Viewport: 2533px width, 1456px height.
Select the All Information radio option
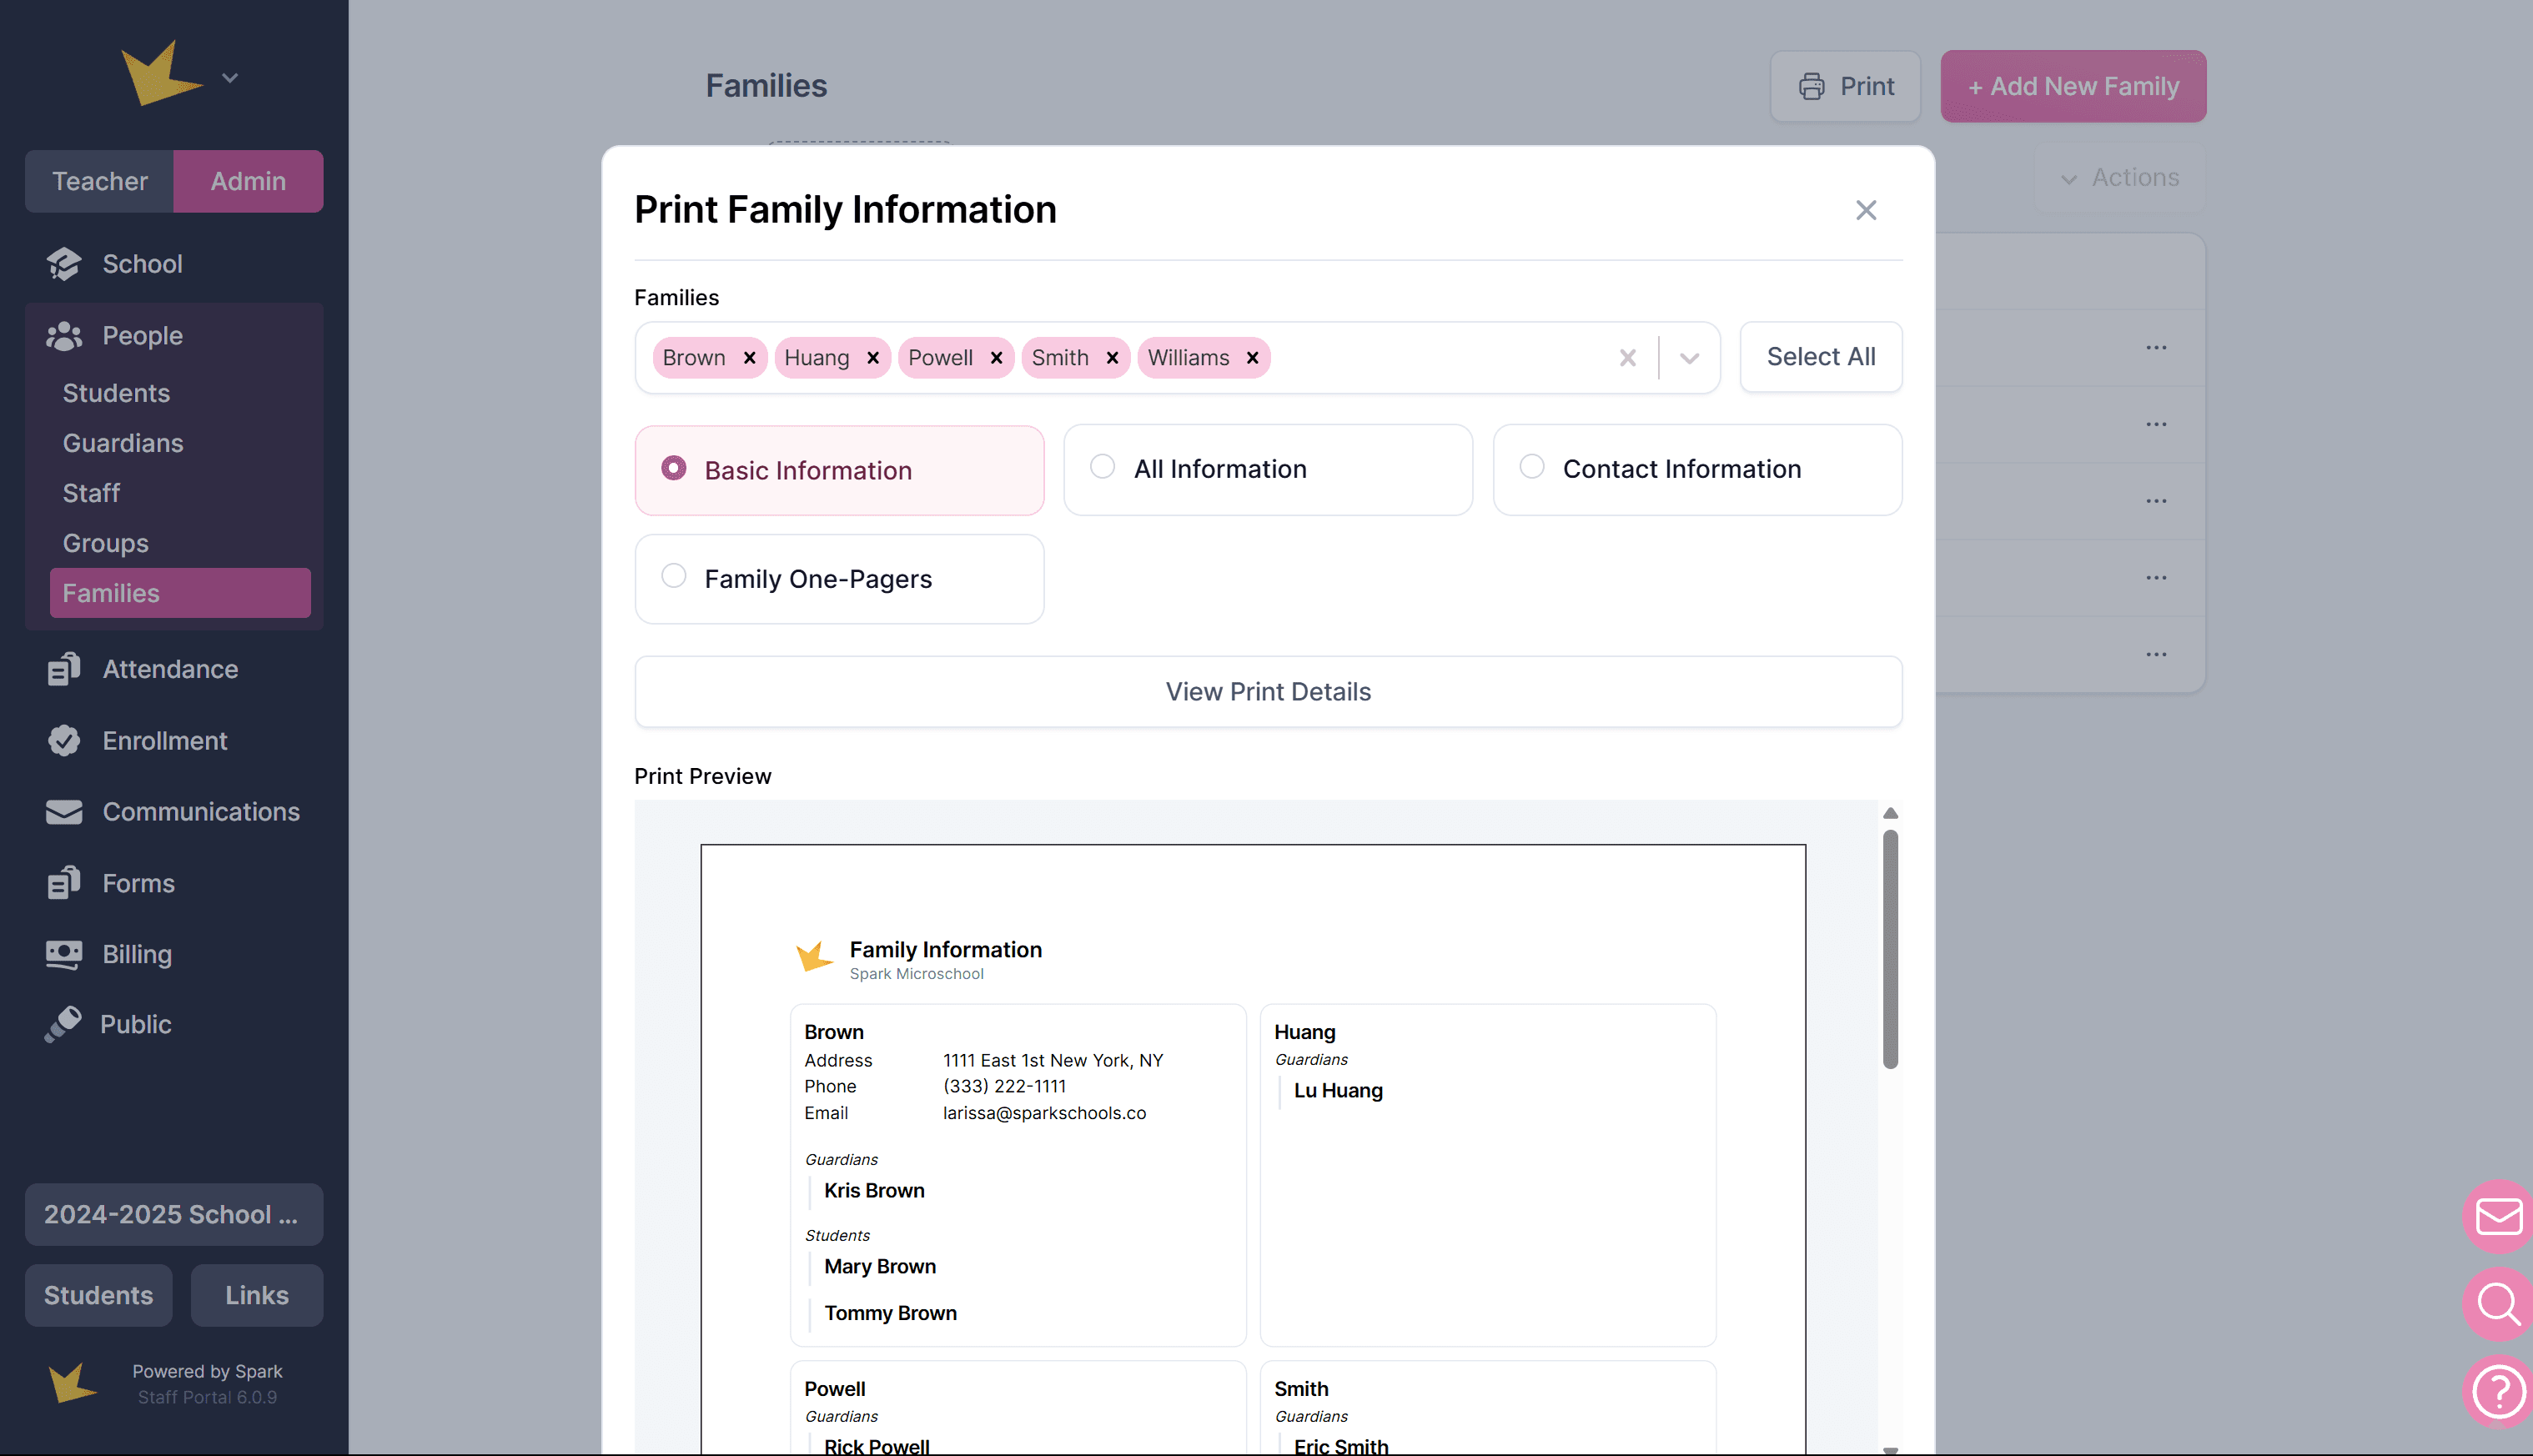(1102, 467)
